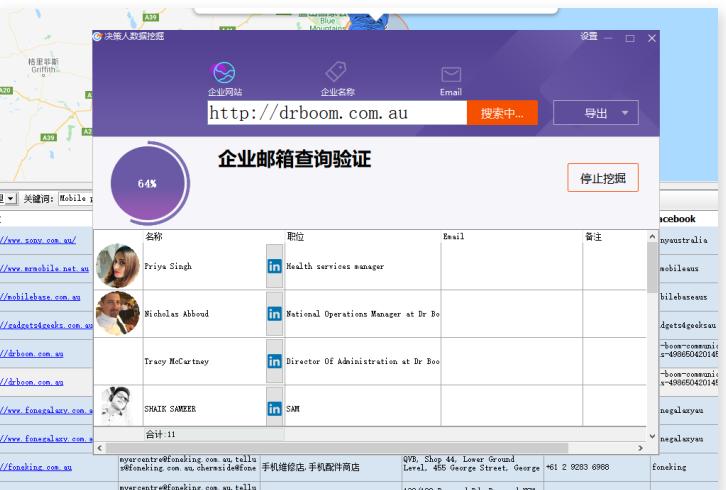Open LinkedIn profile for Priya Singh

[274, 266]
